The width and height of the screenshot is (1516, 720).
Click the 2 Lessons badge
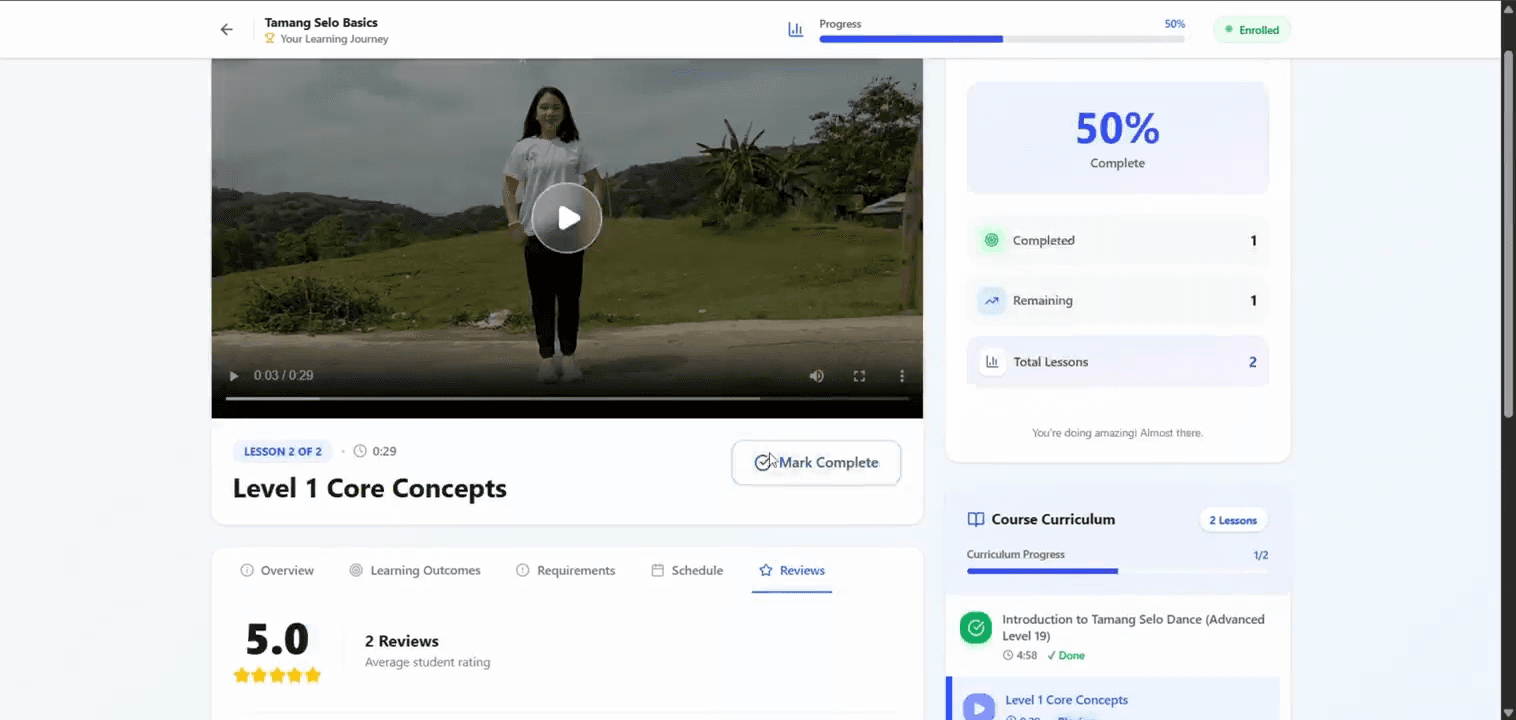(1233, 520)
